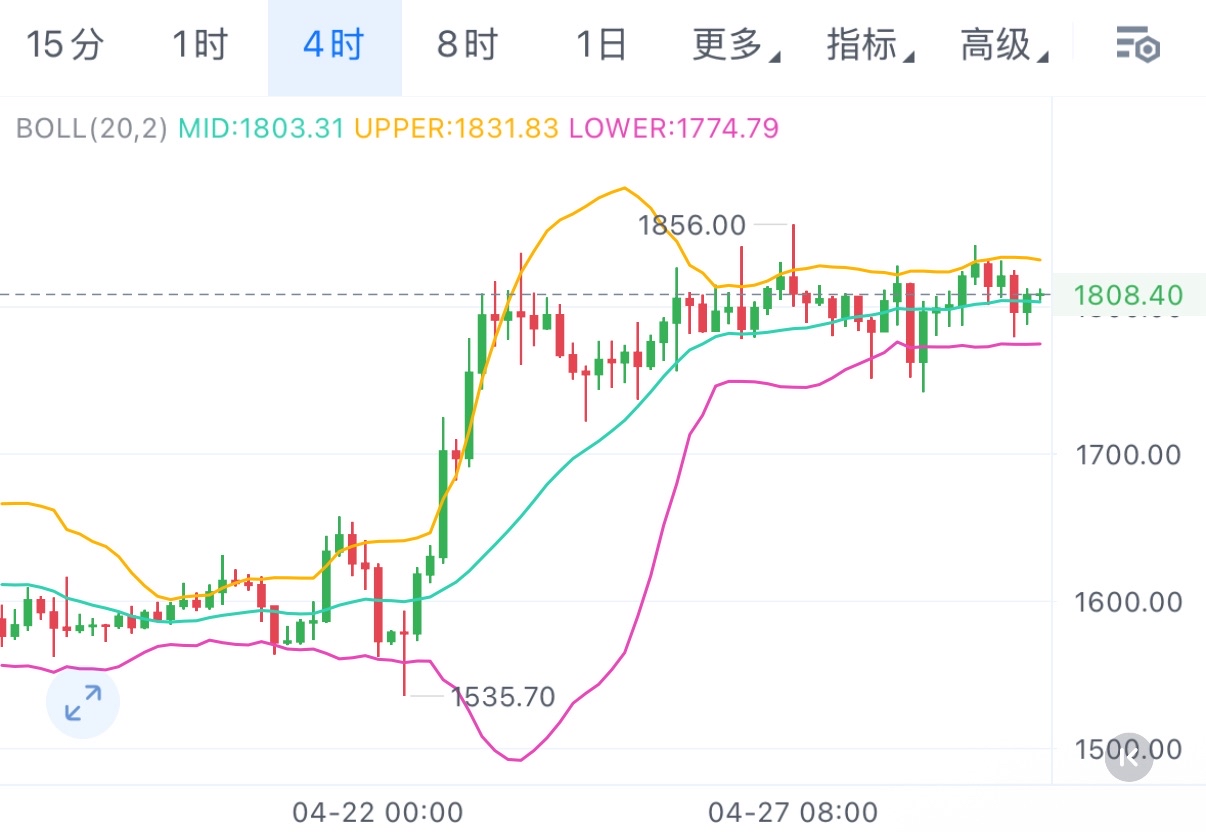The image size is (1206, 832).
Task: Choose the 1日 daily timeframe
Action: click(601, 46)
